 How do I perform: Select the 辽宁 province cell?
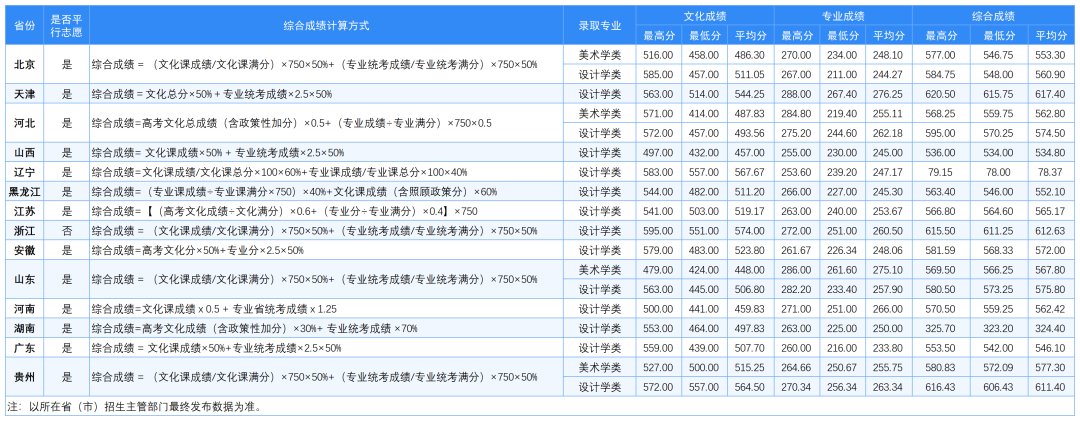[x=25, y=172]
